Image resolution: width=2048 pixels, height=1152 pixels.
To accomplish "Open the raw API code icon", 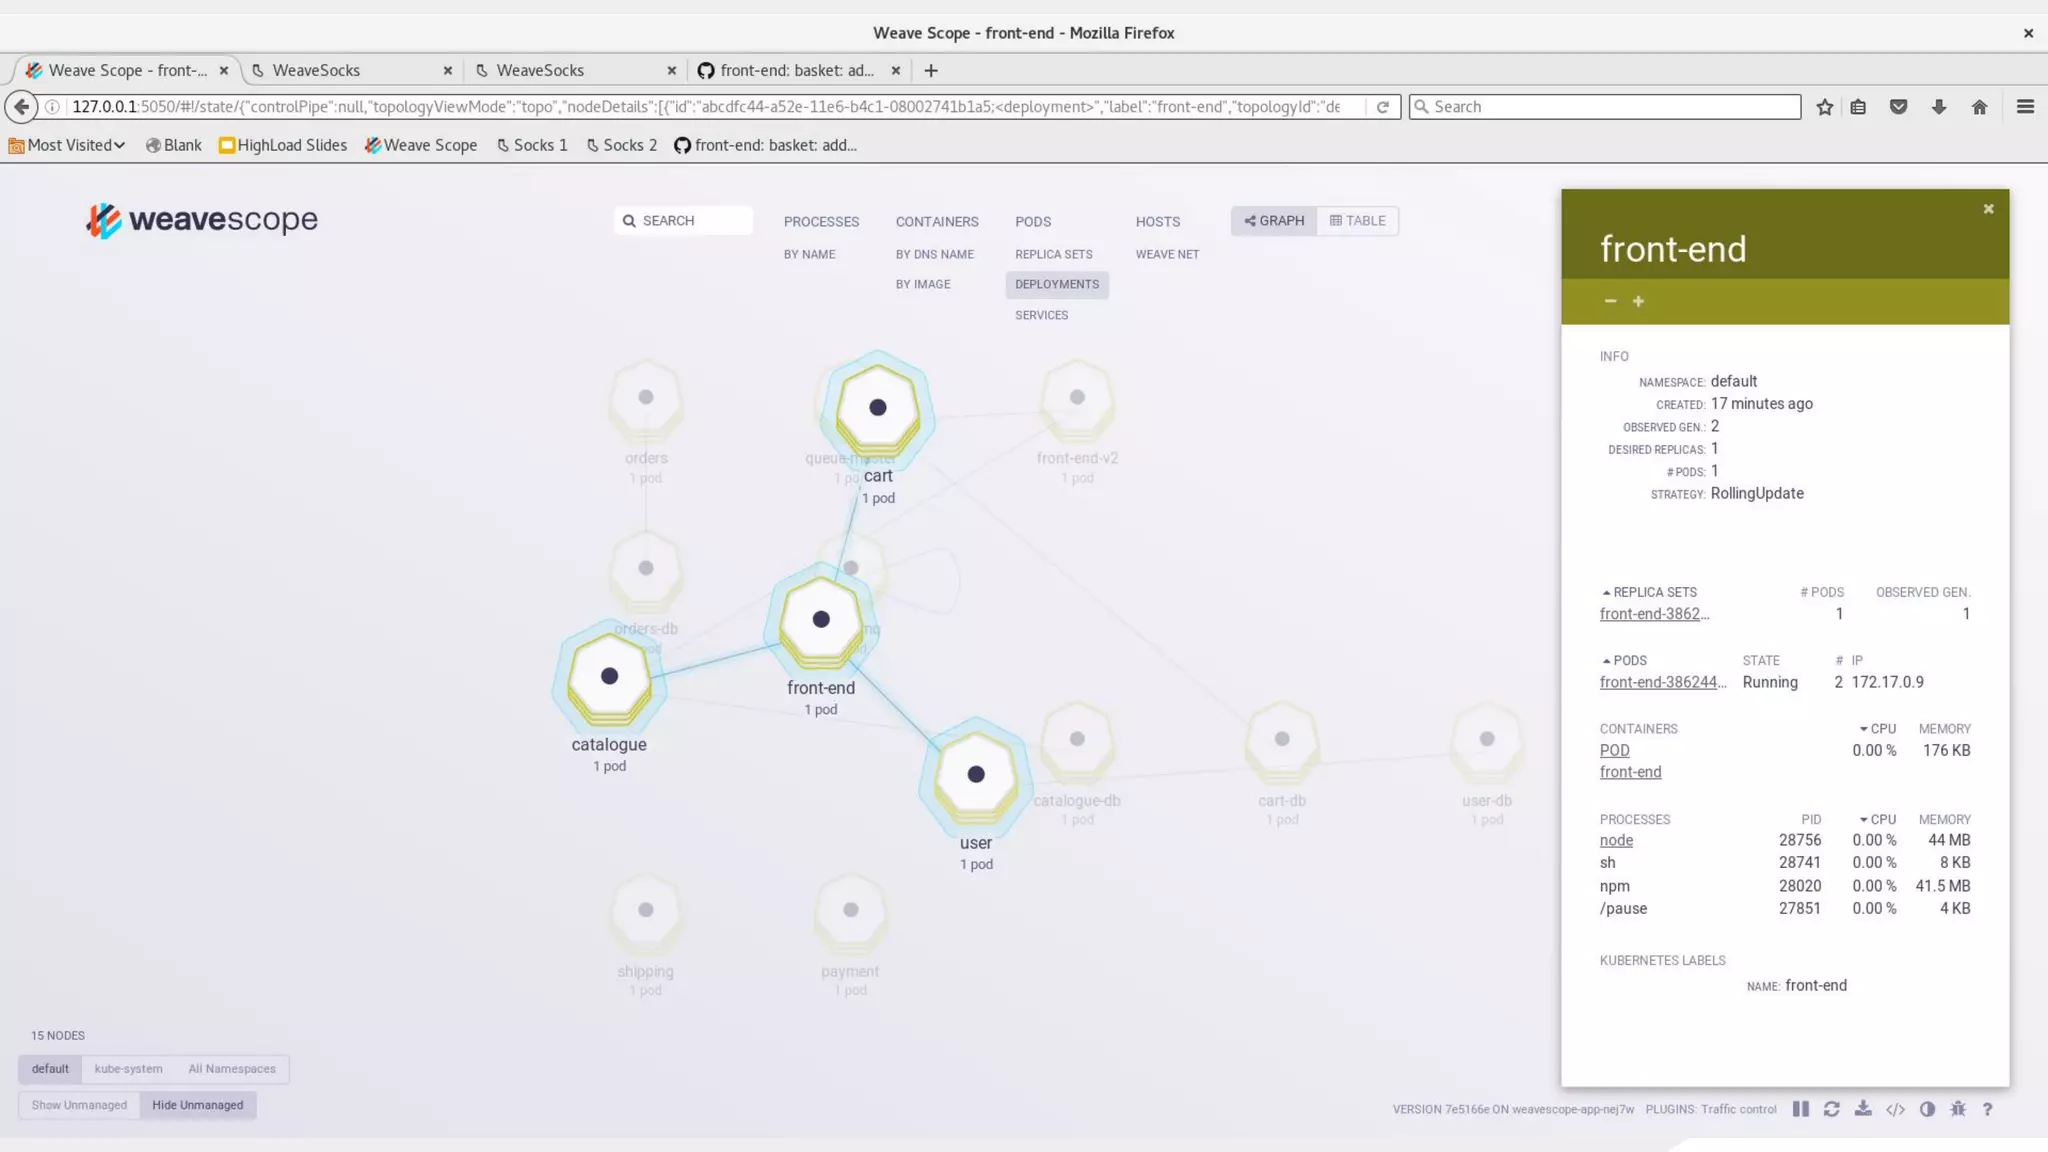I will click(x=1895, y=1109).
